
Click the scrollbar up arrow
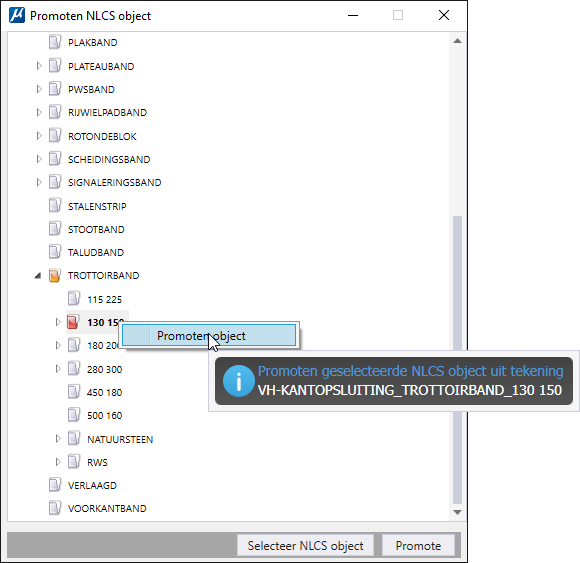[x=457, y=41]
